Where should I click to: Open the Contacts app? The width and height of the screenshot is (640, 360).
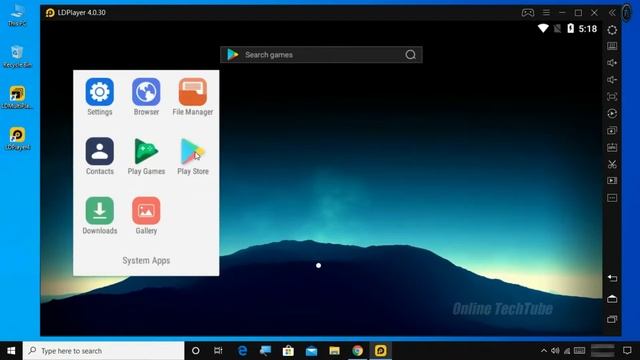(100, 151)
